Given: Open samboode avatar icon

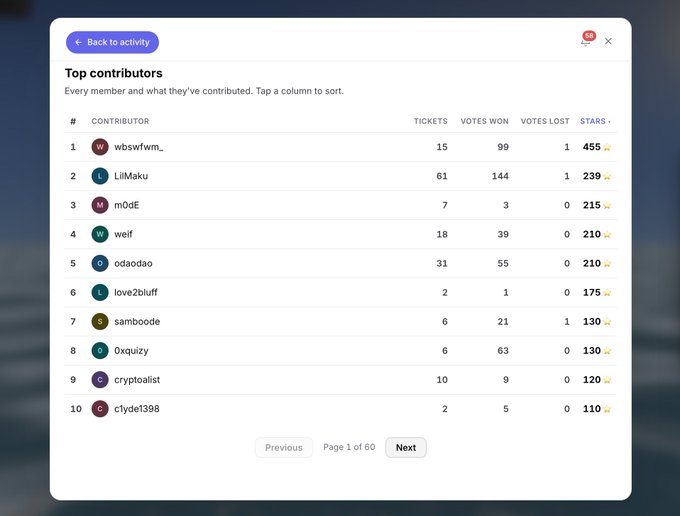Looking at the screenshot, I should [x=100, y=321].
